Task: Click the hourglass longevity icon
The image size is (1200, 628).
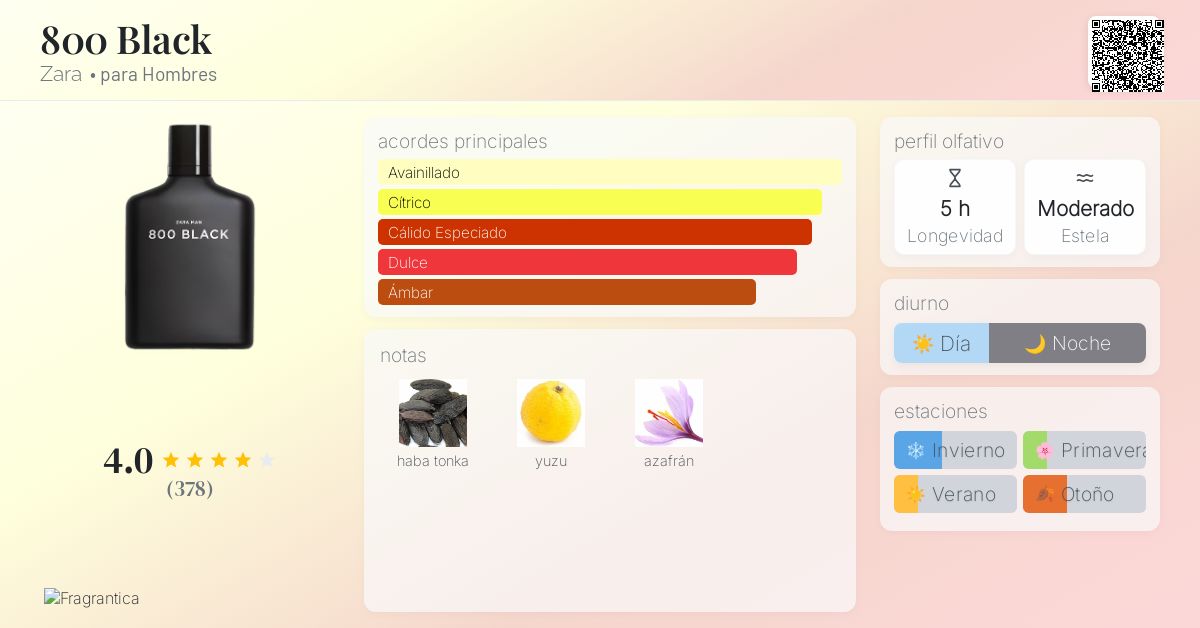Action: coord(954,179)
